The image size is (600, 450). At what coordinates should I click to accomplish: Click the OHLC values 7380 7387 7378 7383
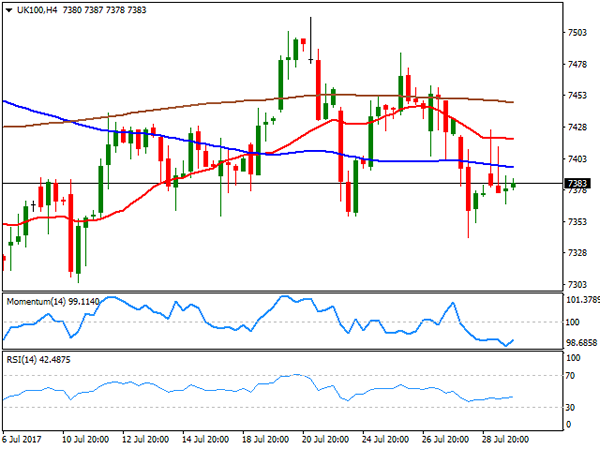tap(104, 10)
